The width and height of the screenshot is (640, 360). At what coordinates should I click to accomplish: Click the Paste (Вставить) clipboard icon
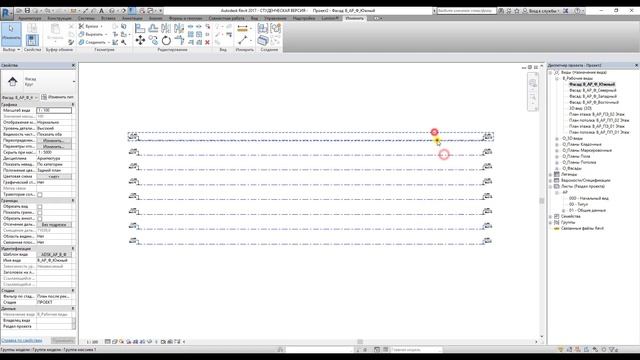[x=55, y=32]
